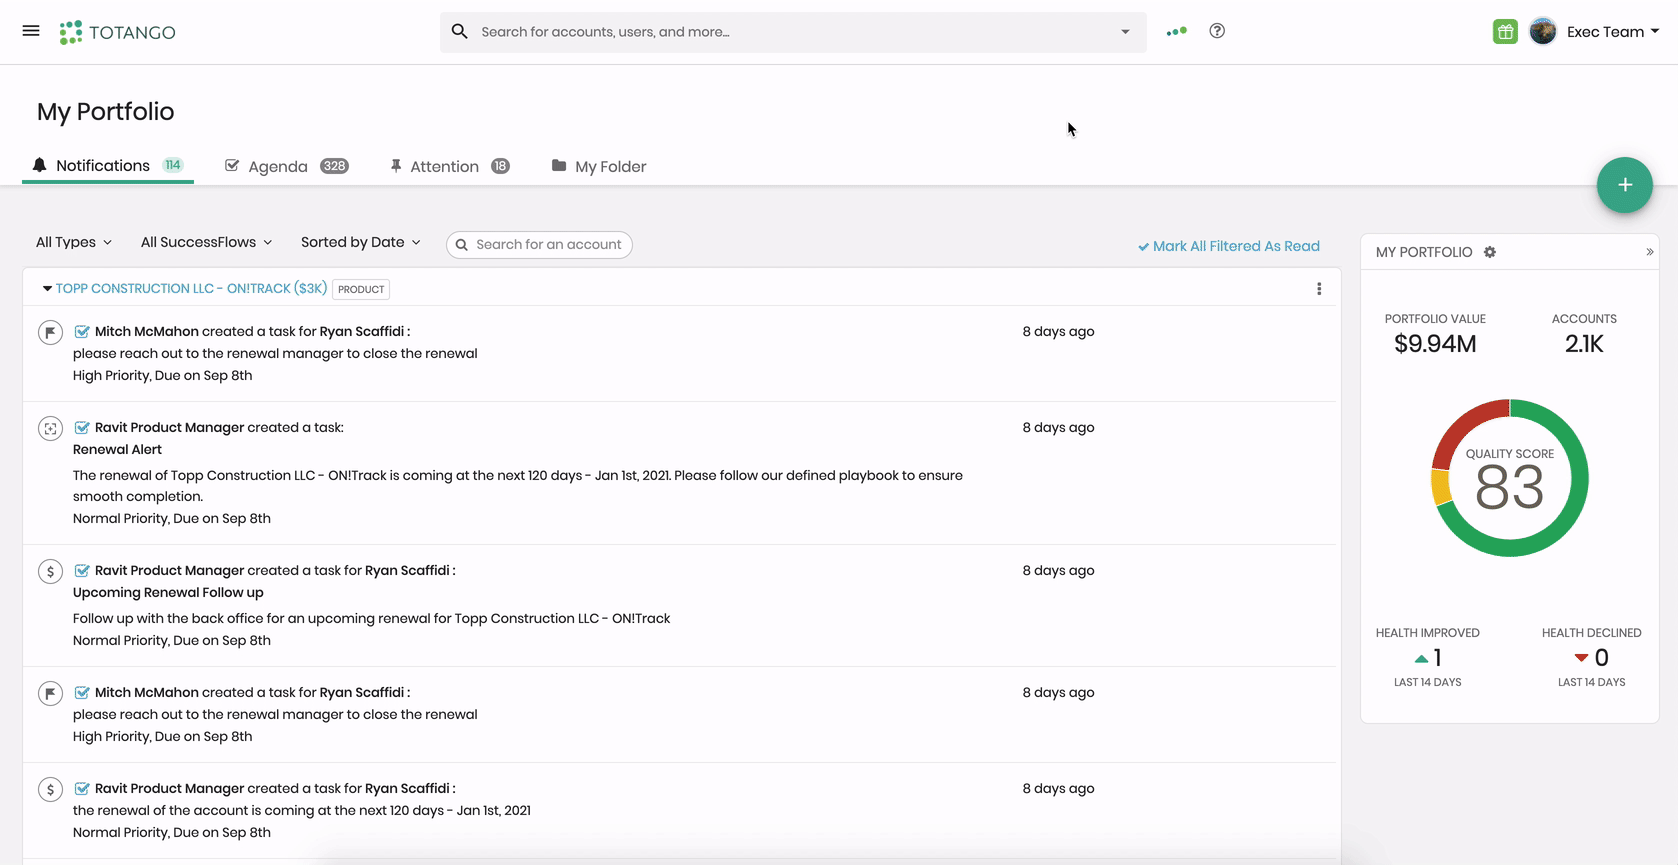
Task: Click dollar icon on the 120 days renewal task
Action: pyautogui.click(x=50, y=789)
